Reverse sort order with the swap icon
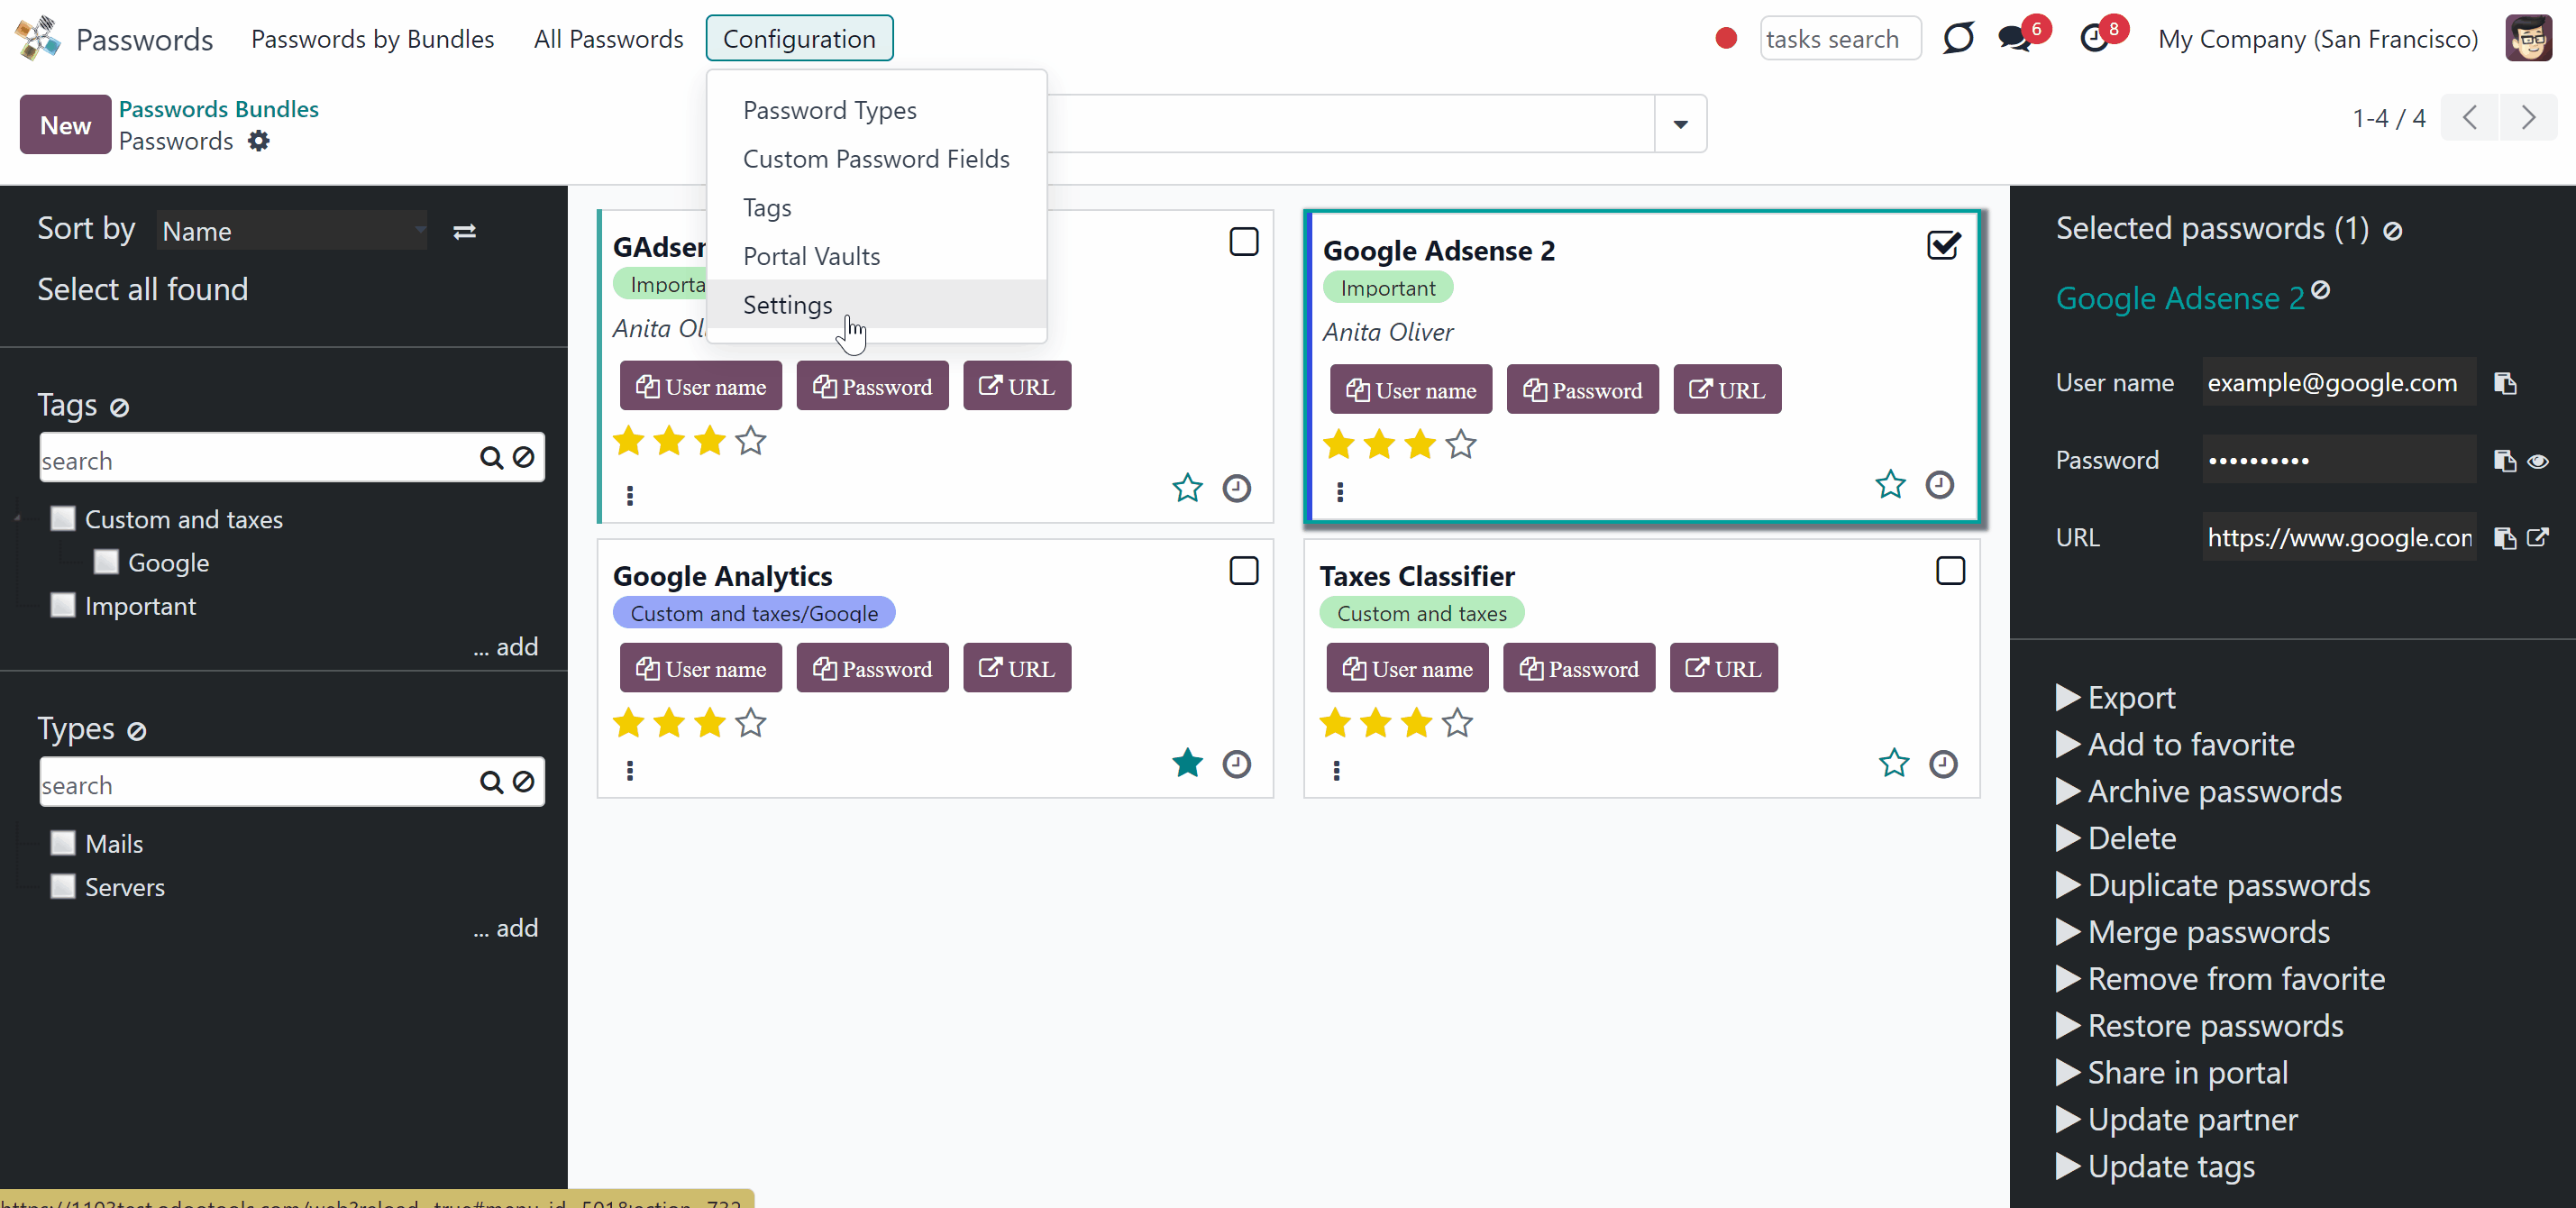 pos(464,231)
